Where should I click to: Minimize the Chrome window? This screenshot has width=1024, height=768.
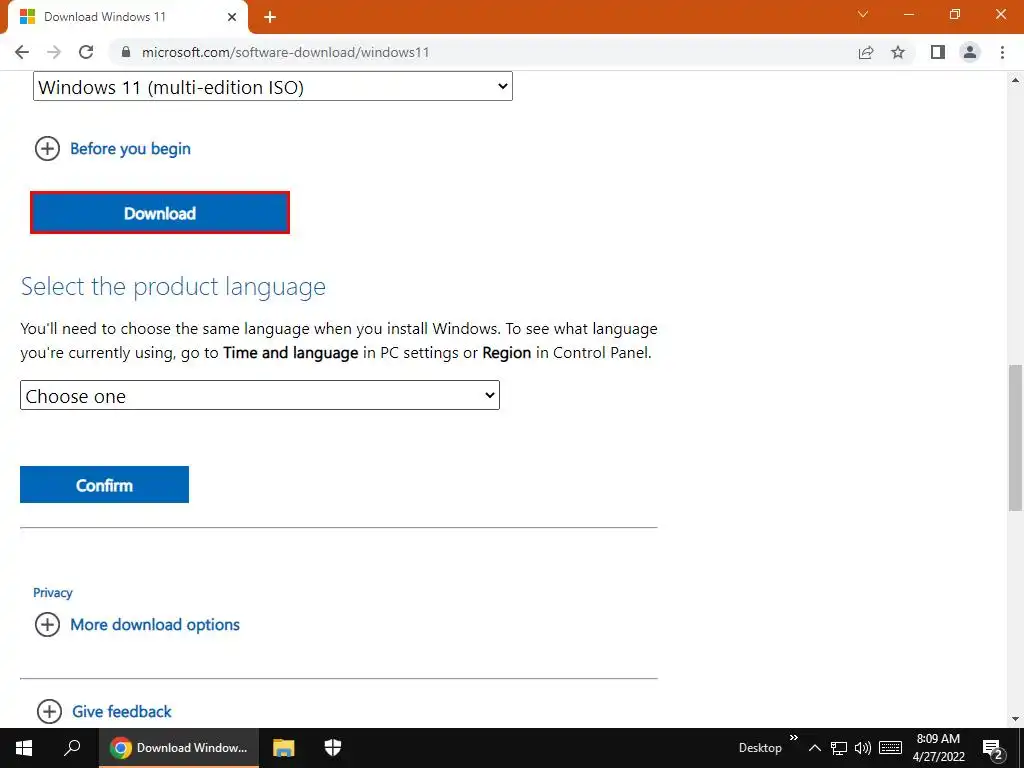909,14
